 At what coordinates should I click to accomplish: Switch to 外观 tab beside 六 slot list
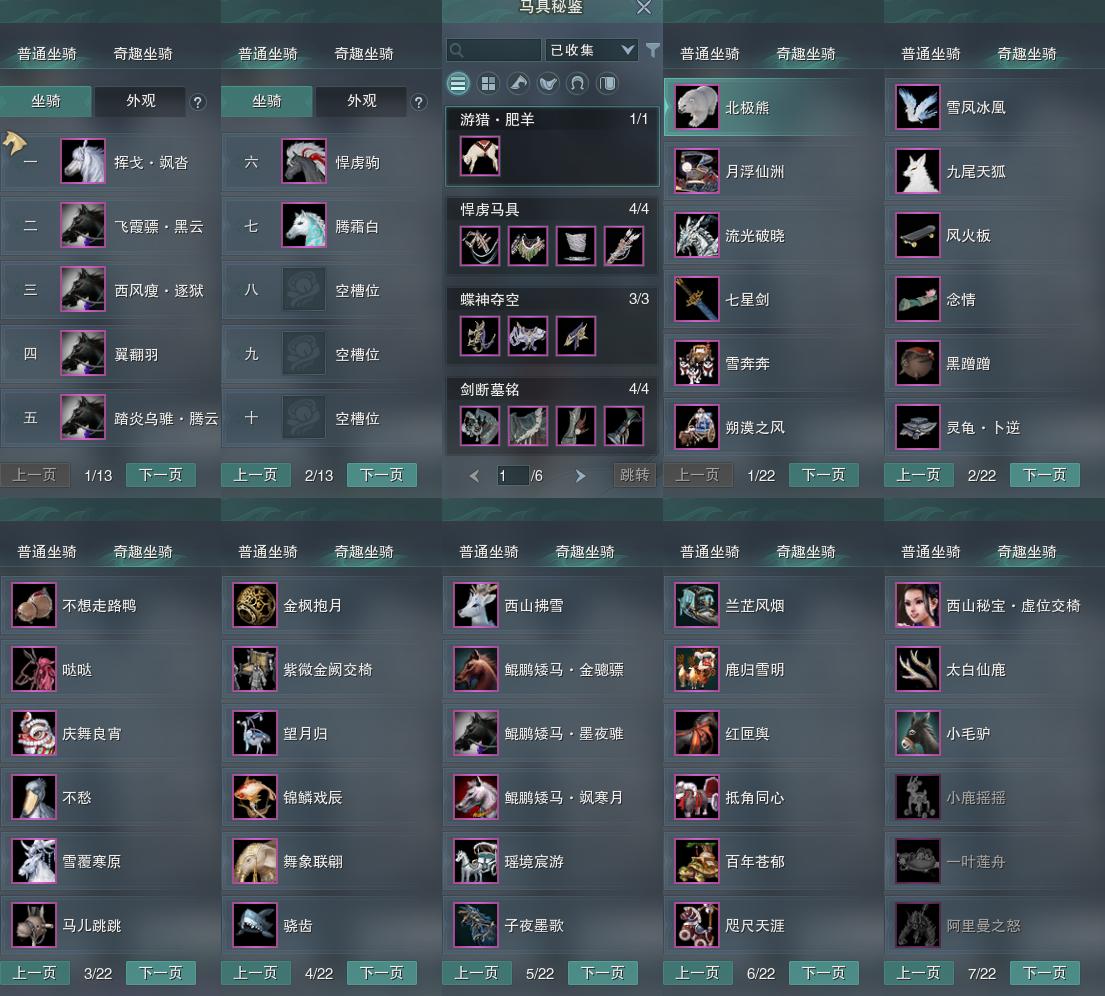[x=362, y=101]
